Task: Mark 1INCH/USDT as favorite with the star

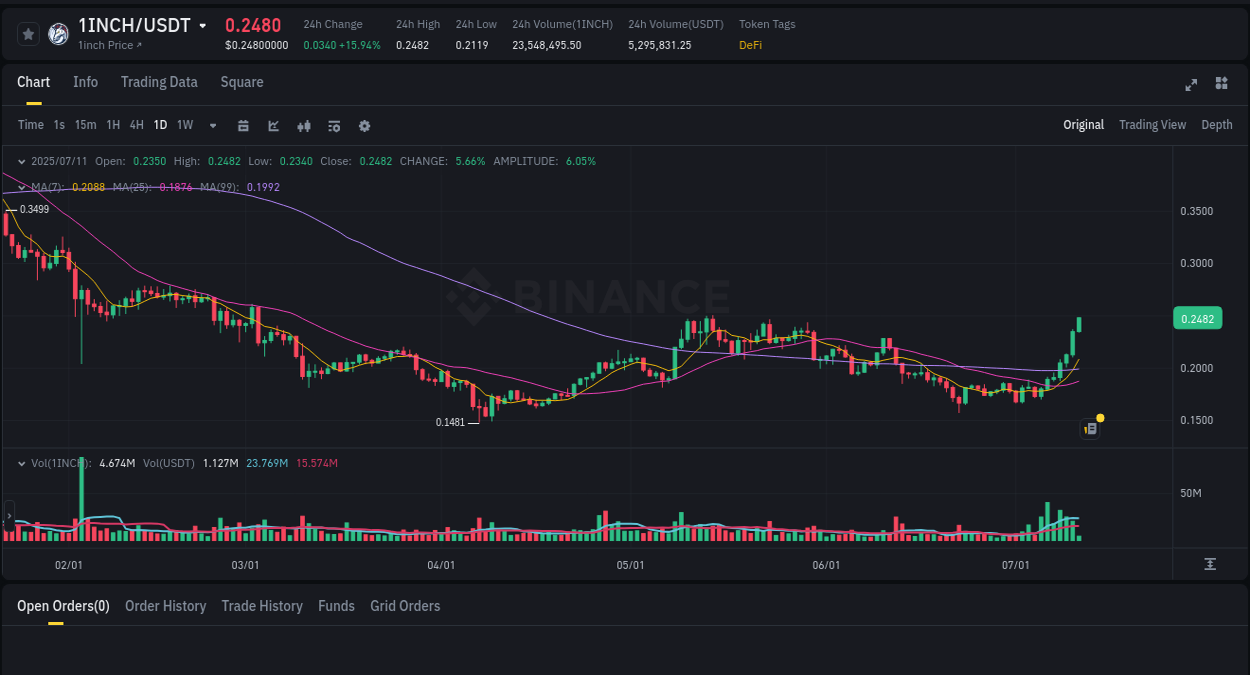Action: click(x=28, y=33)
